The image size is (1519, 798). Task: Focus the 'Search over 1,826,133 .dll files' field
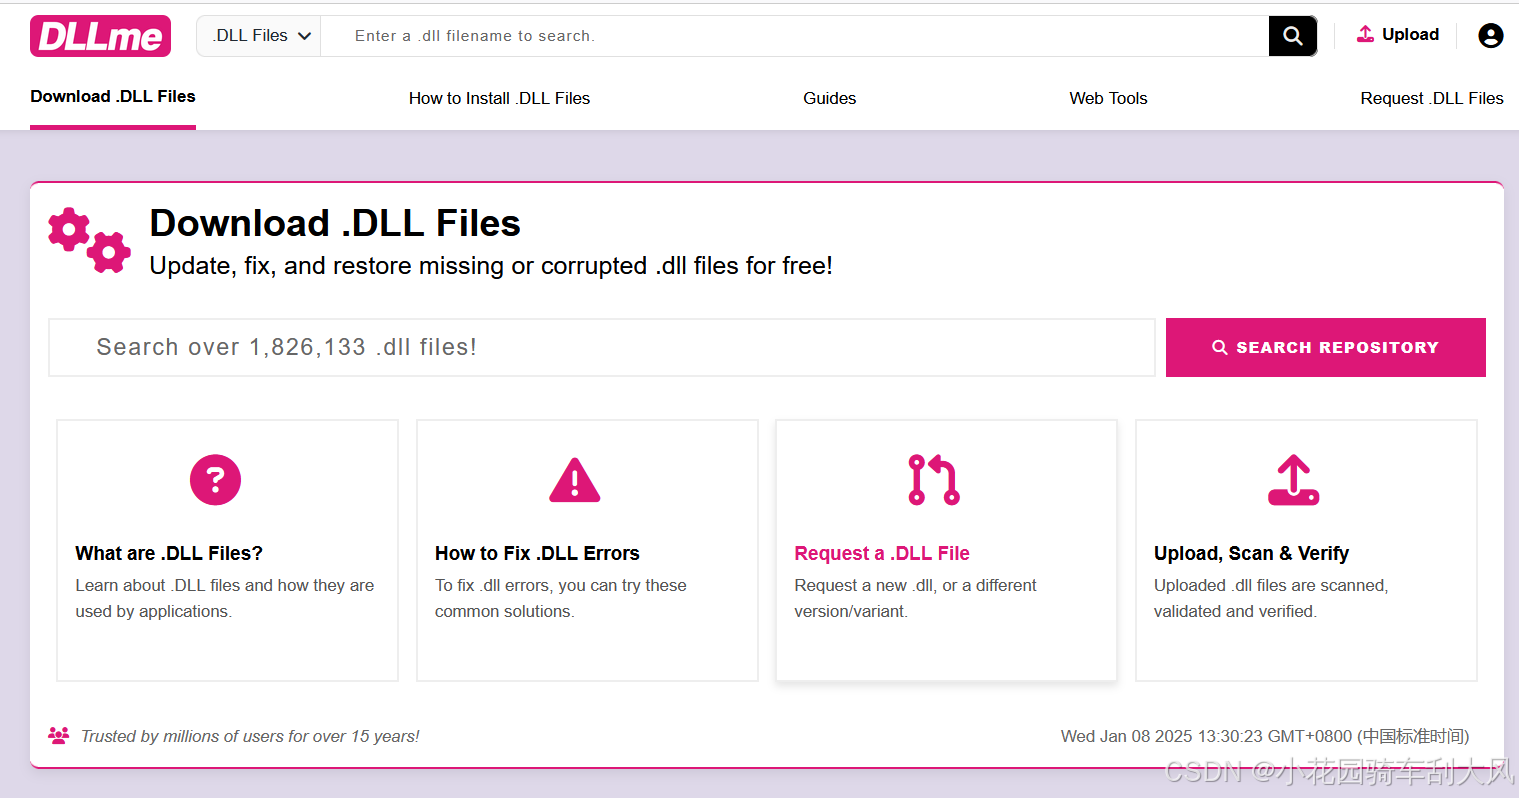click(602, 347)
